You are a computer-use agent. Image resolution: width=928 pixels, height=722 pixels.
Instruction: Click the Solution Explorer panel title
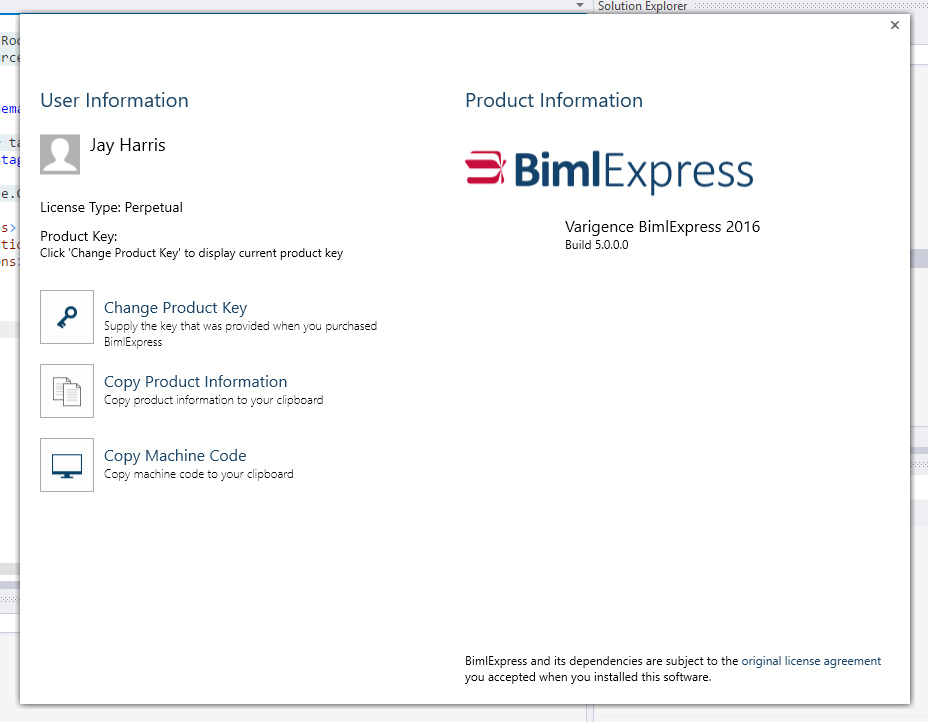[642, 6]
